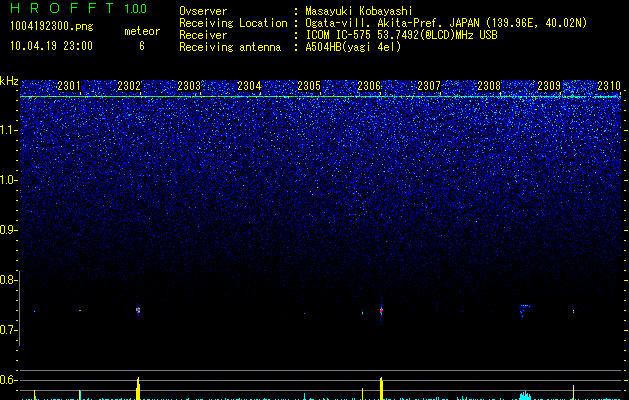Select the observer name Masayuki Kobayashi
This screenshot has height=400, width=629.
[x=359, y=11]
